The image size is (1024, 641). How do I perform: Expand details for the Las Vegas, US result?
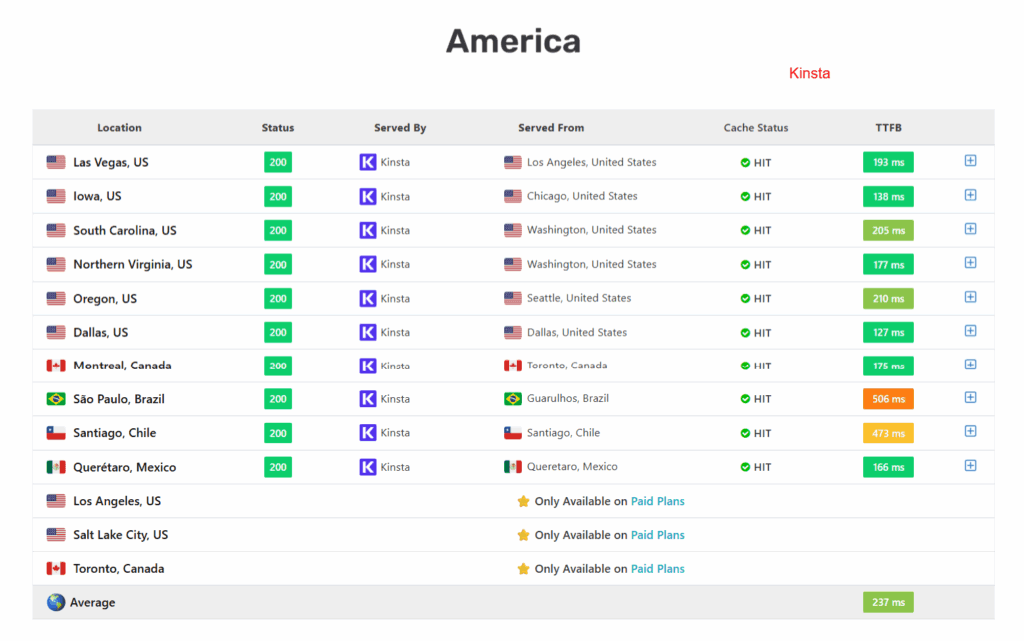(970, 161)
